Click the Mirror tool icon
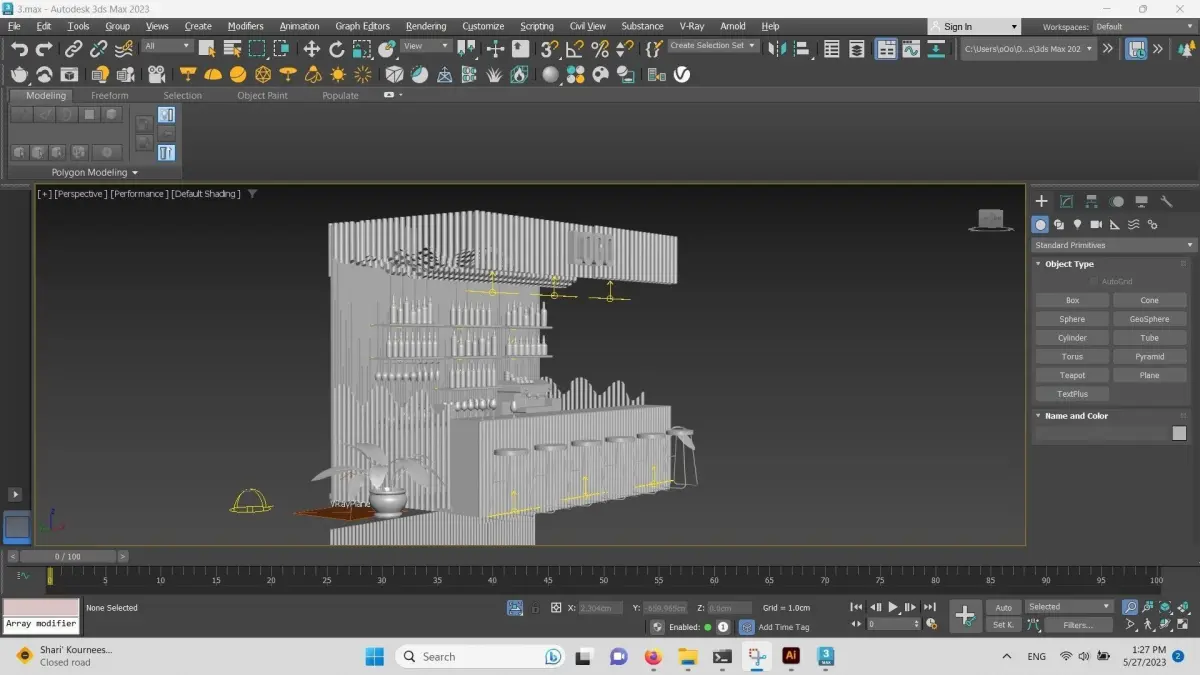 (x=777, y=48)
